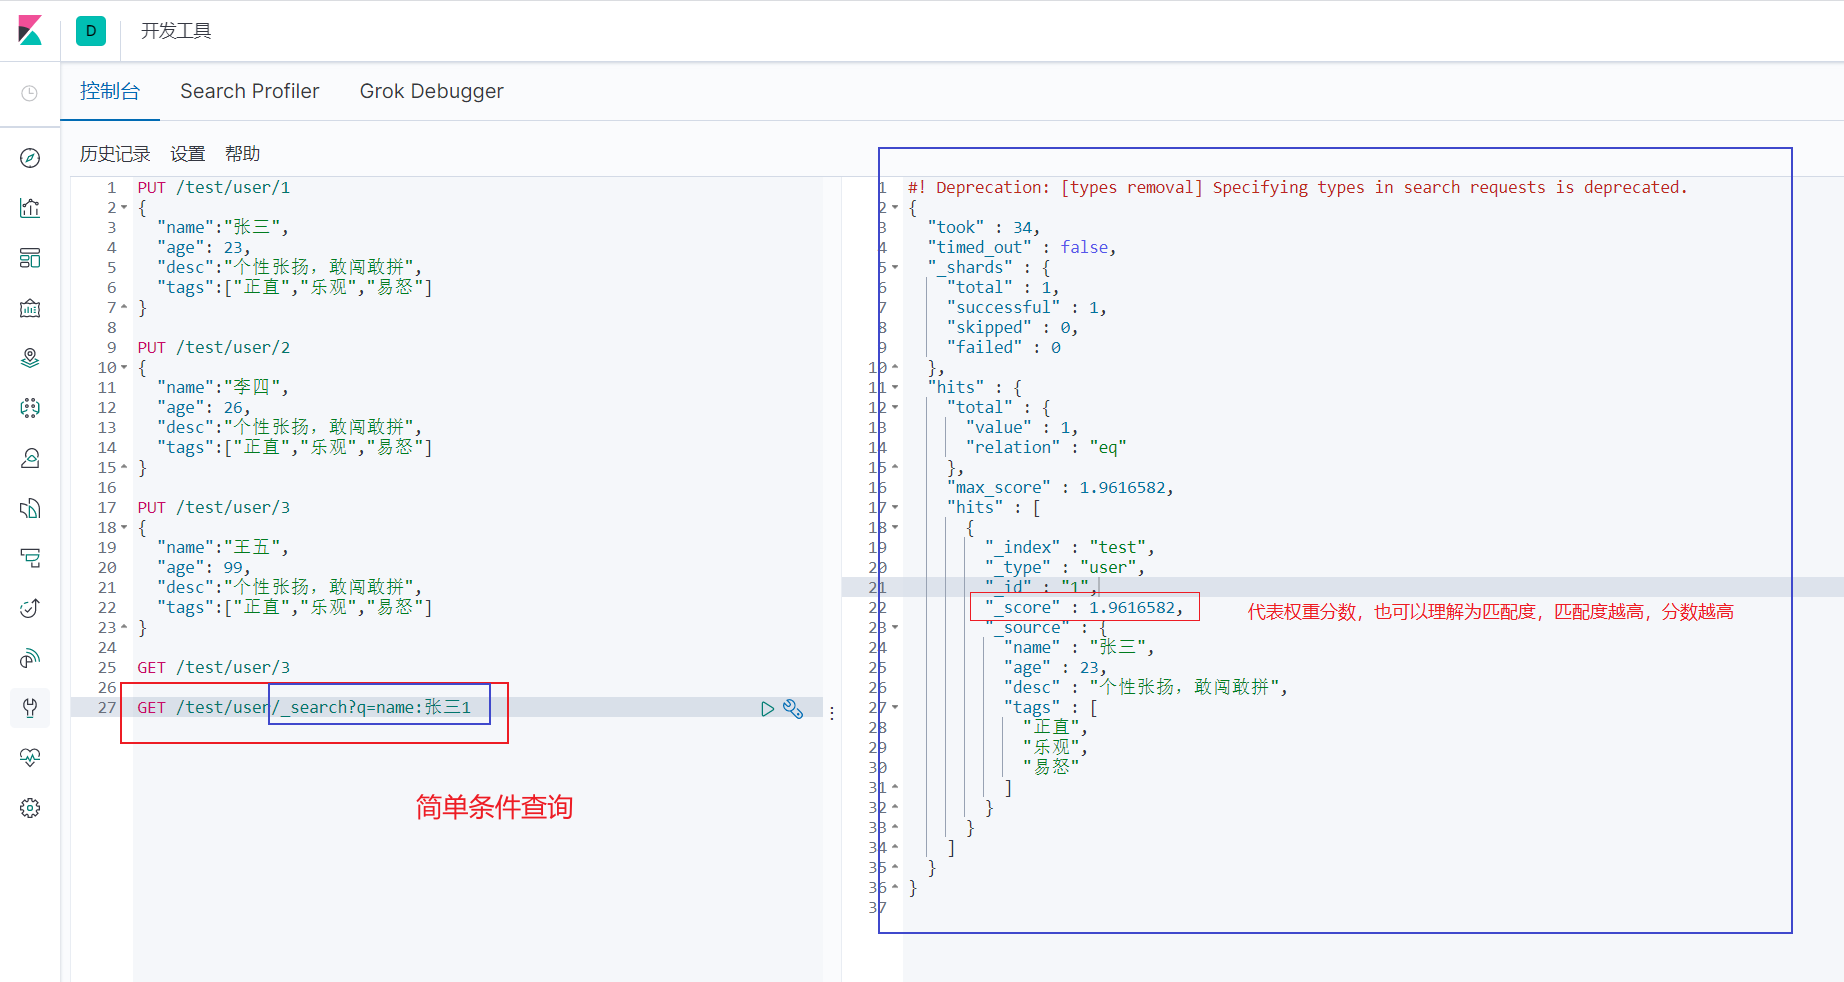The image size is (1844, 982).
Task: Open the recently viewed clock icon
Action: click(30, 93)
